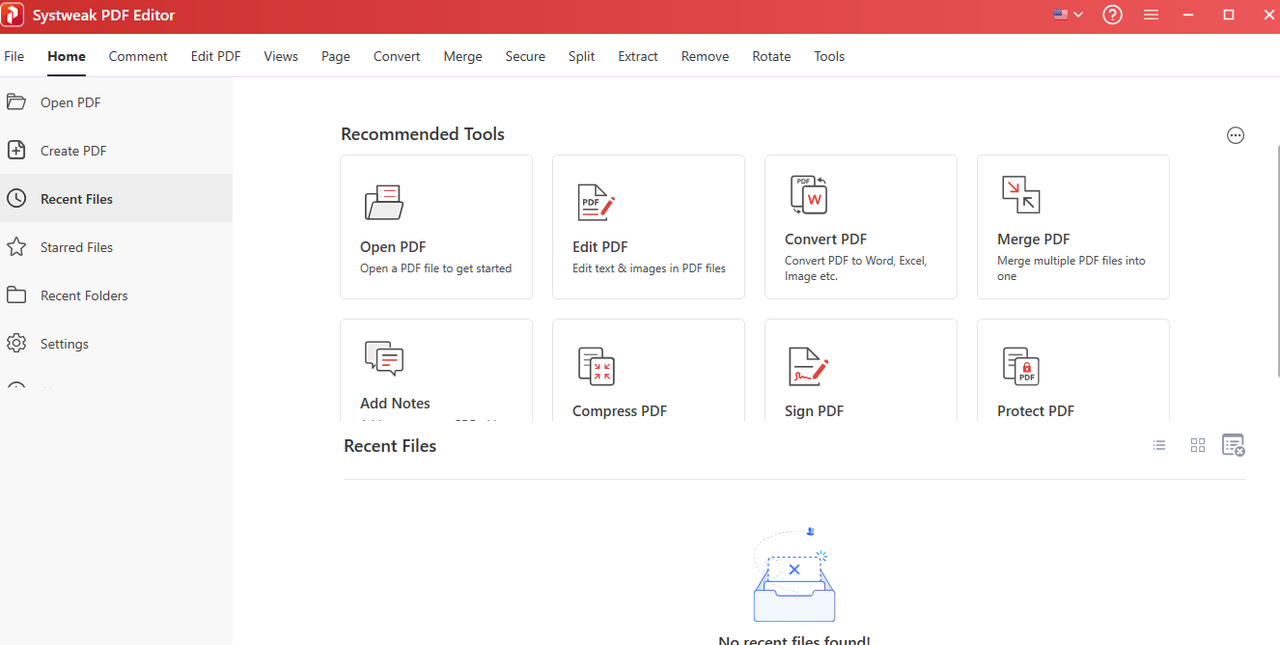Click 'Edit text & images in PDF files' text
This screenshot has height=645, width=1280.
[649, 268]
